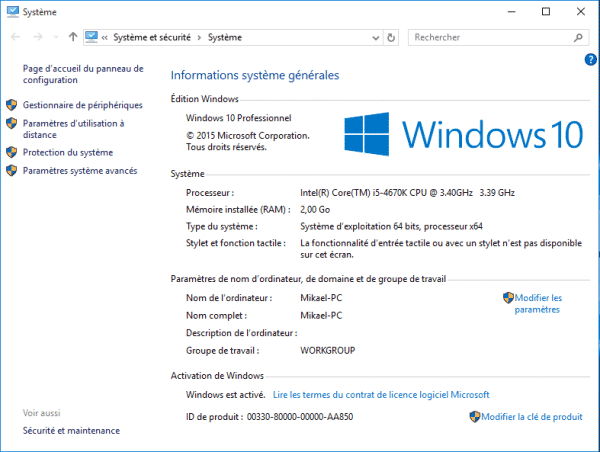Open the Microsoft software licence terms link

point(381,395)
